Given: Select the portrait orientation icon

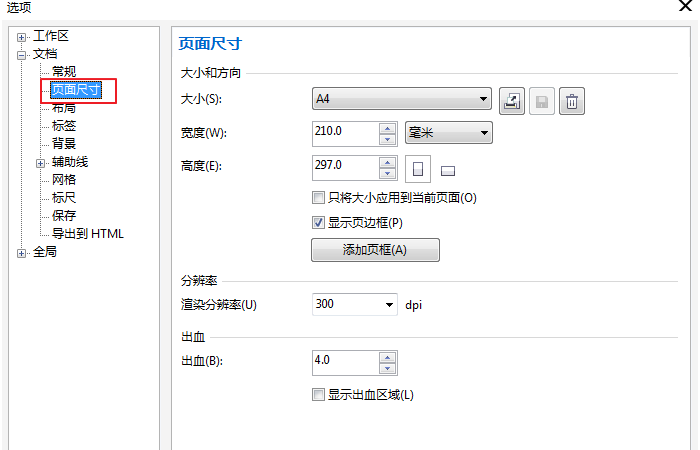Looking at the screenshot, I should pyautogui.click(x=419, y=167).
